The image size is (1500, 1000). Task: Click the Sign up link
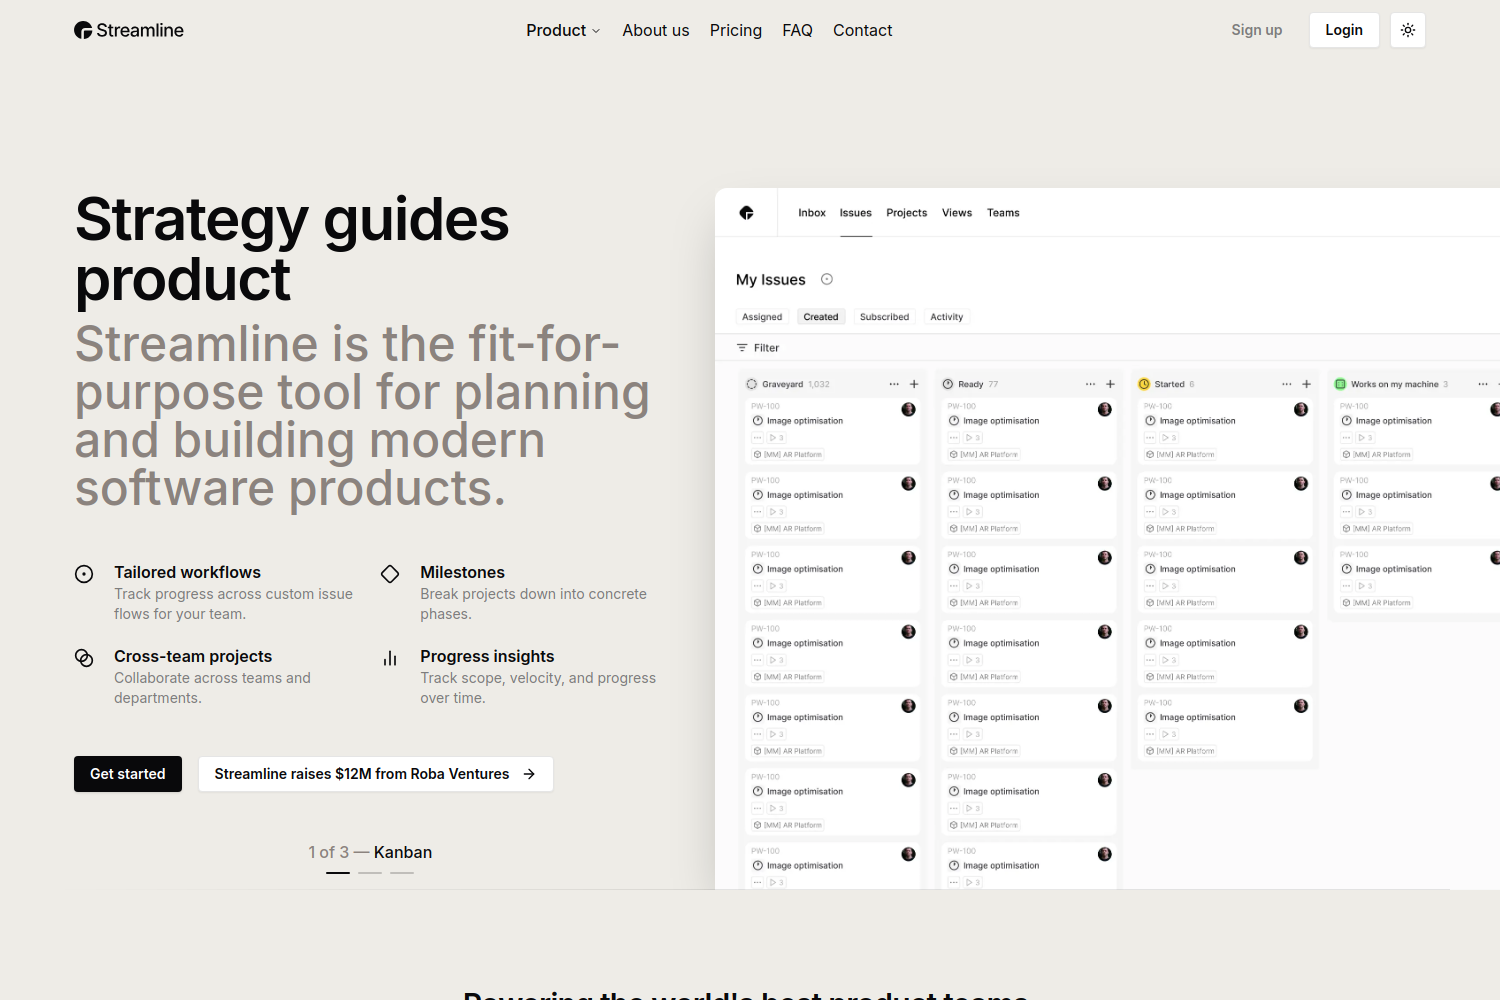(1256, 30)
